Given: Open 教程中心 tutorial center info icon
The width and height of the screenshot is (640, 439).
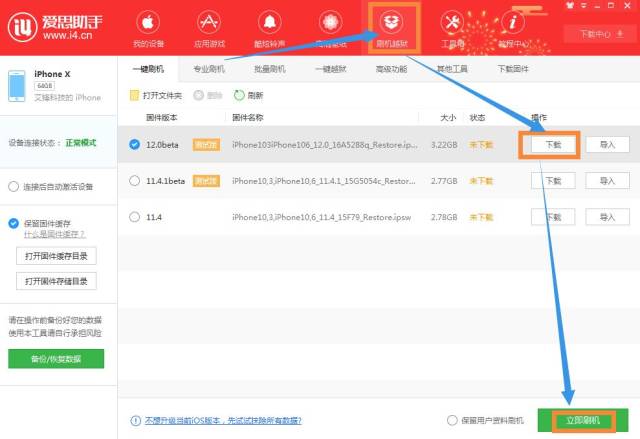Looking at the screenshot, I should (513, 22).
